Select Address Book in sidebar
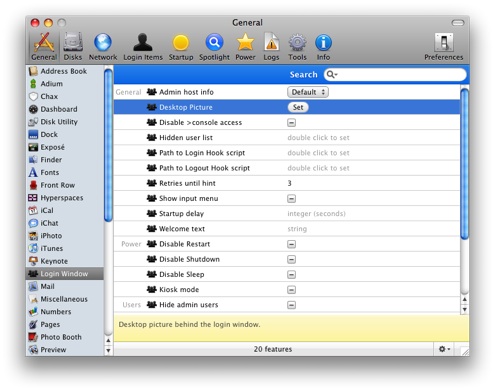Screen dimensions: 495x391 (64, 71)
